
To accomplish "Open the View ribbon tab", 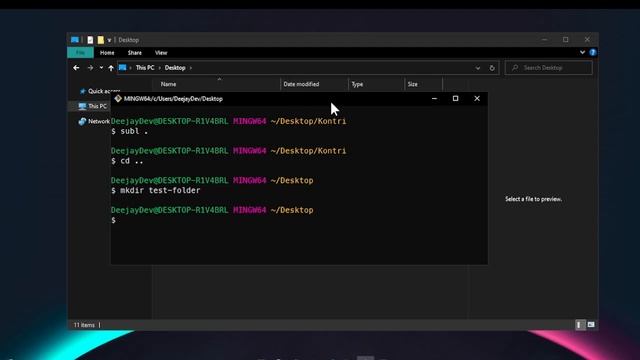I will pyautogui.click(x=161, y=53).
